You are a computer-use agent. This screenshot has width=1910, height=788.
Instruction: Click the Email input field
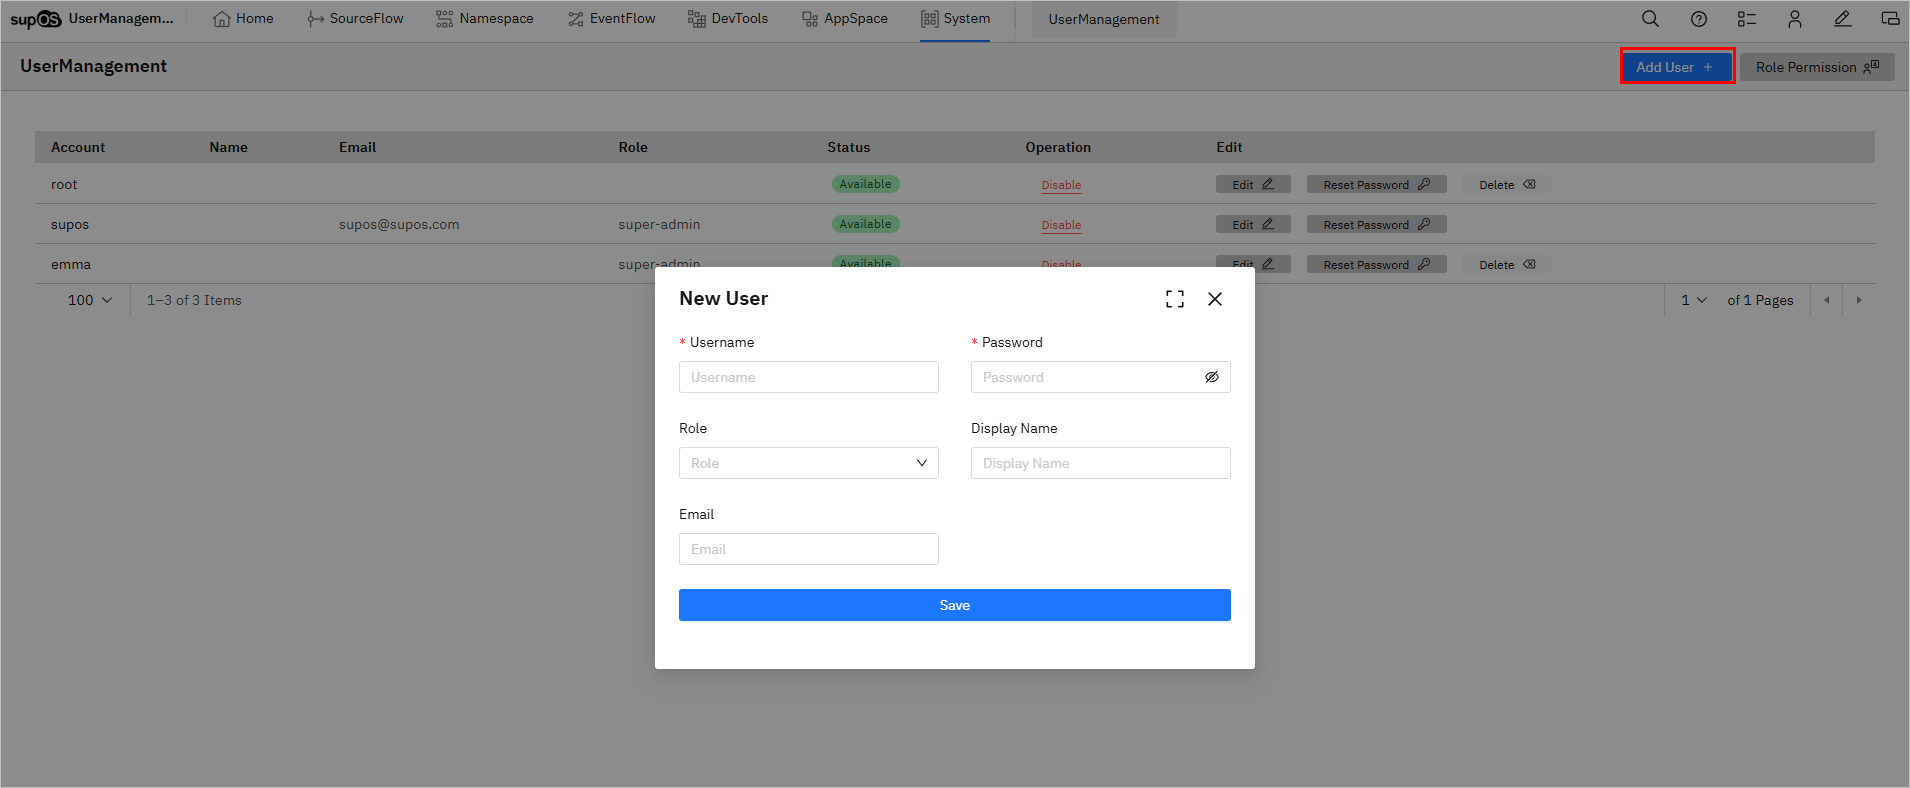tap(808, 549)
